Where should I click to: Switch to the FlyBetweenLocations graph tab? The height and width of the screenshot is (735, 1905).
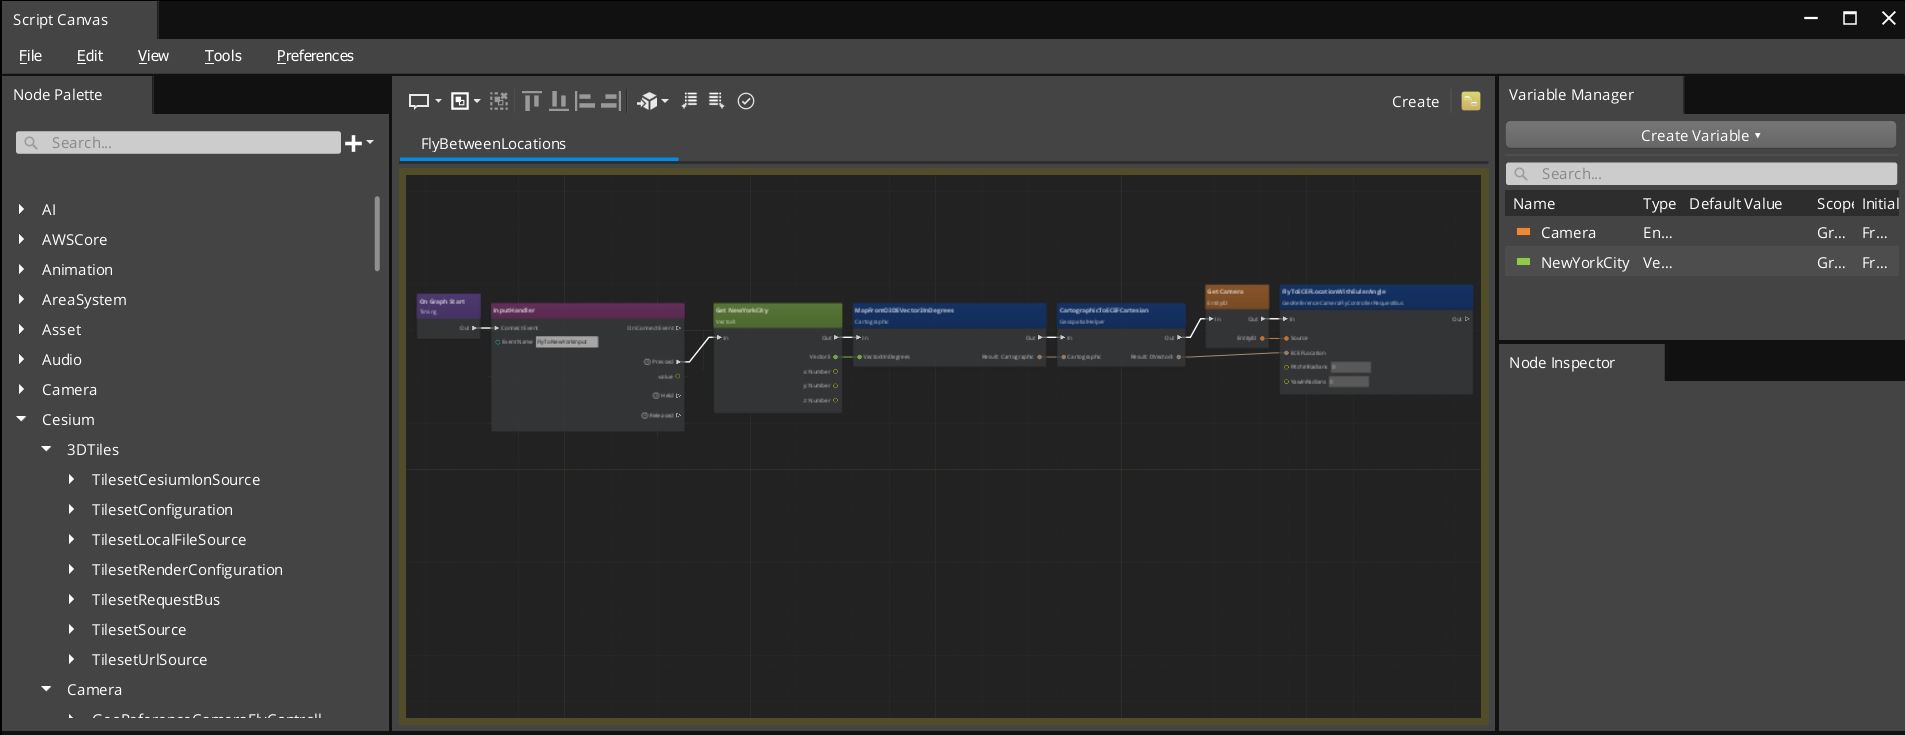coord(493,144)
